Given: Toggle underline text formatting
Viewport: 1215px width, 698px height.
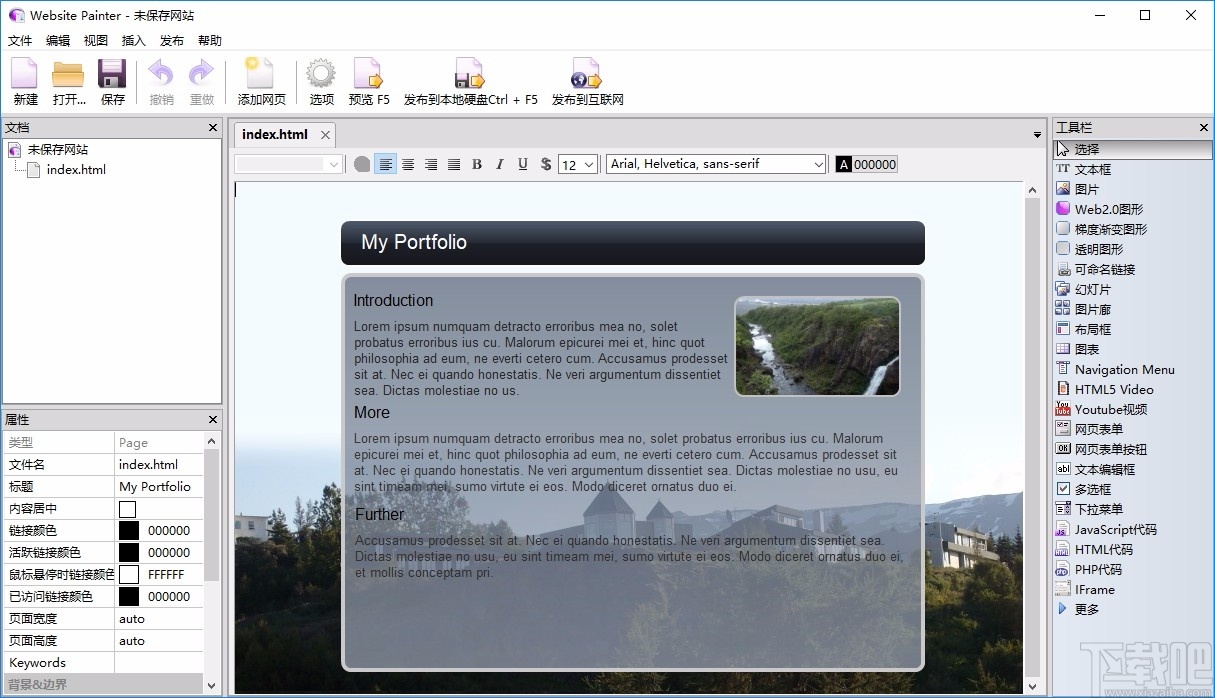Looking at the screenshot, I should coord(522,164).
